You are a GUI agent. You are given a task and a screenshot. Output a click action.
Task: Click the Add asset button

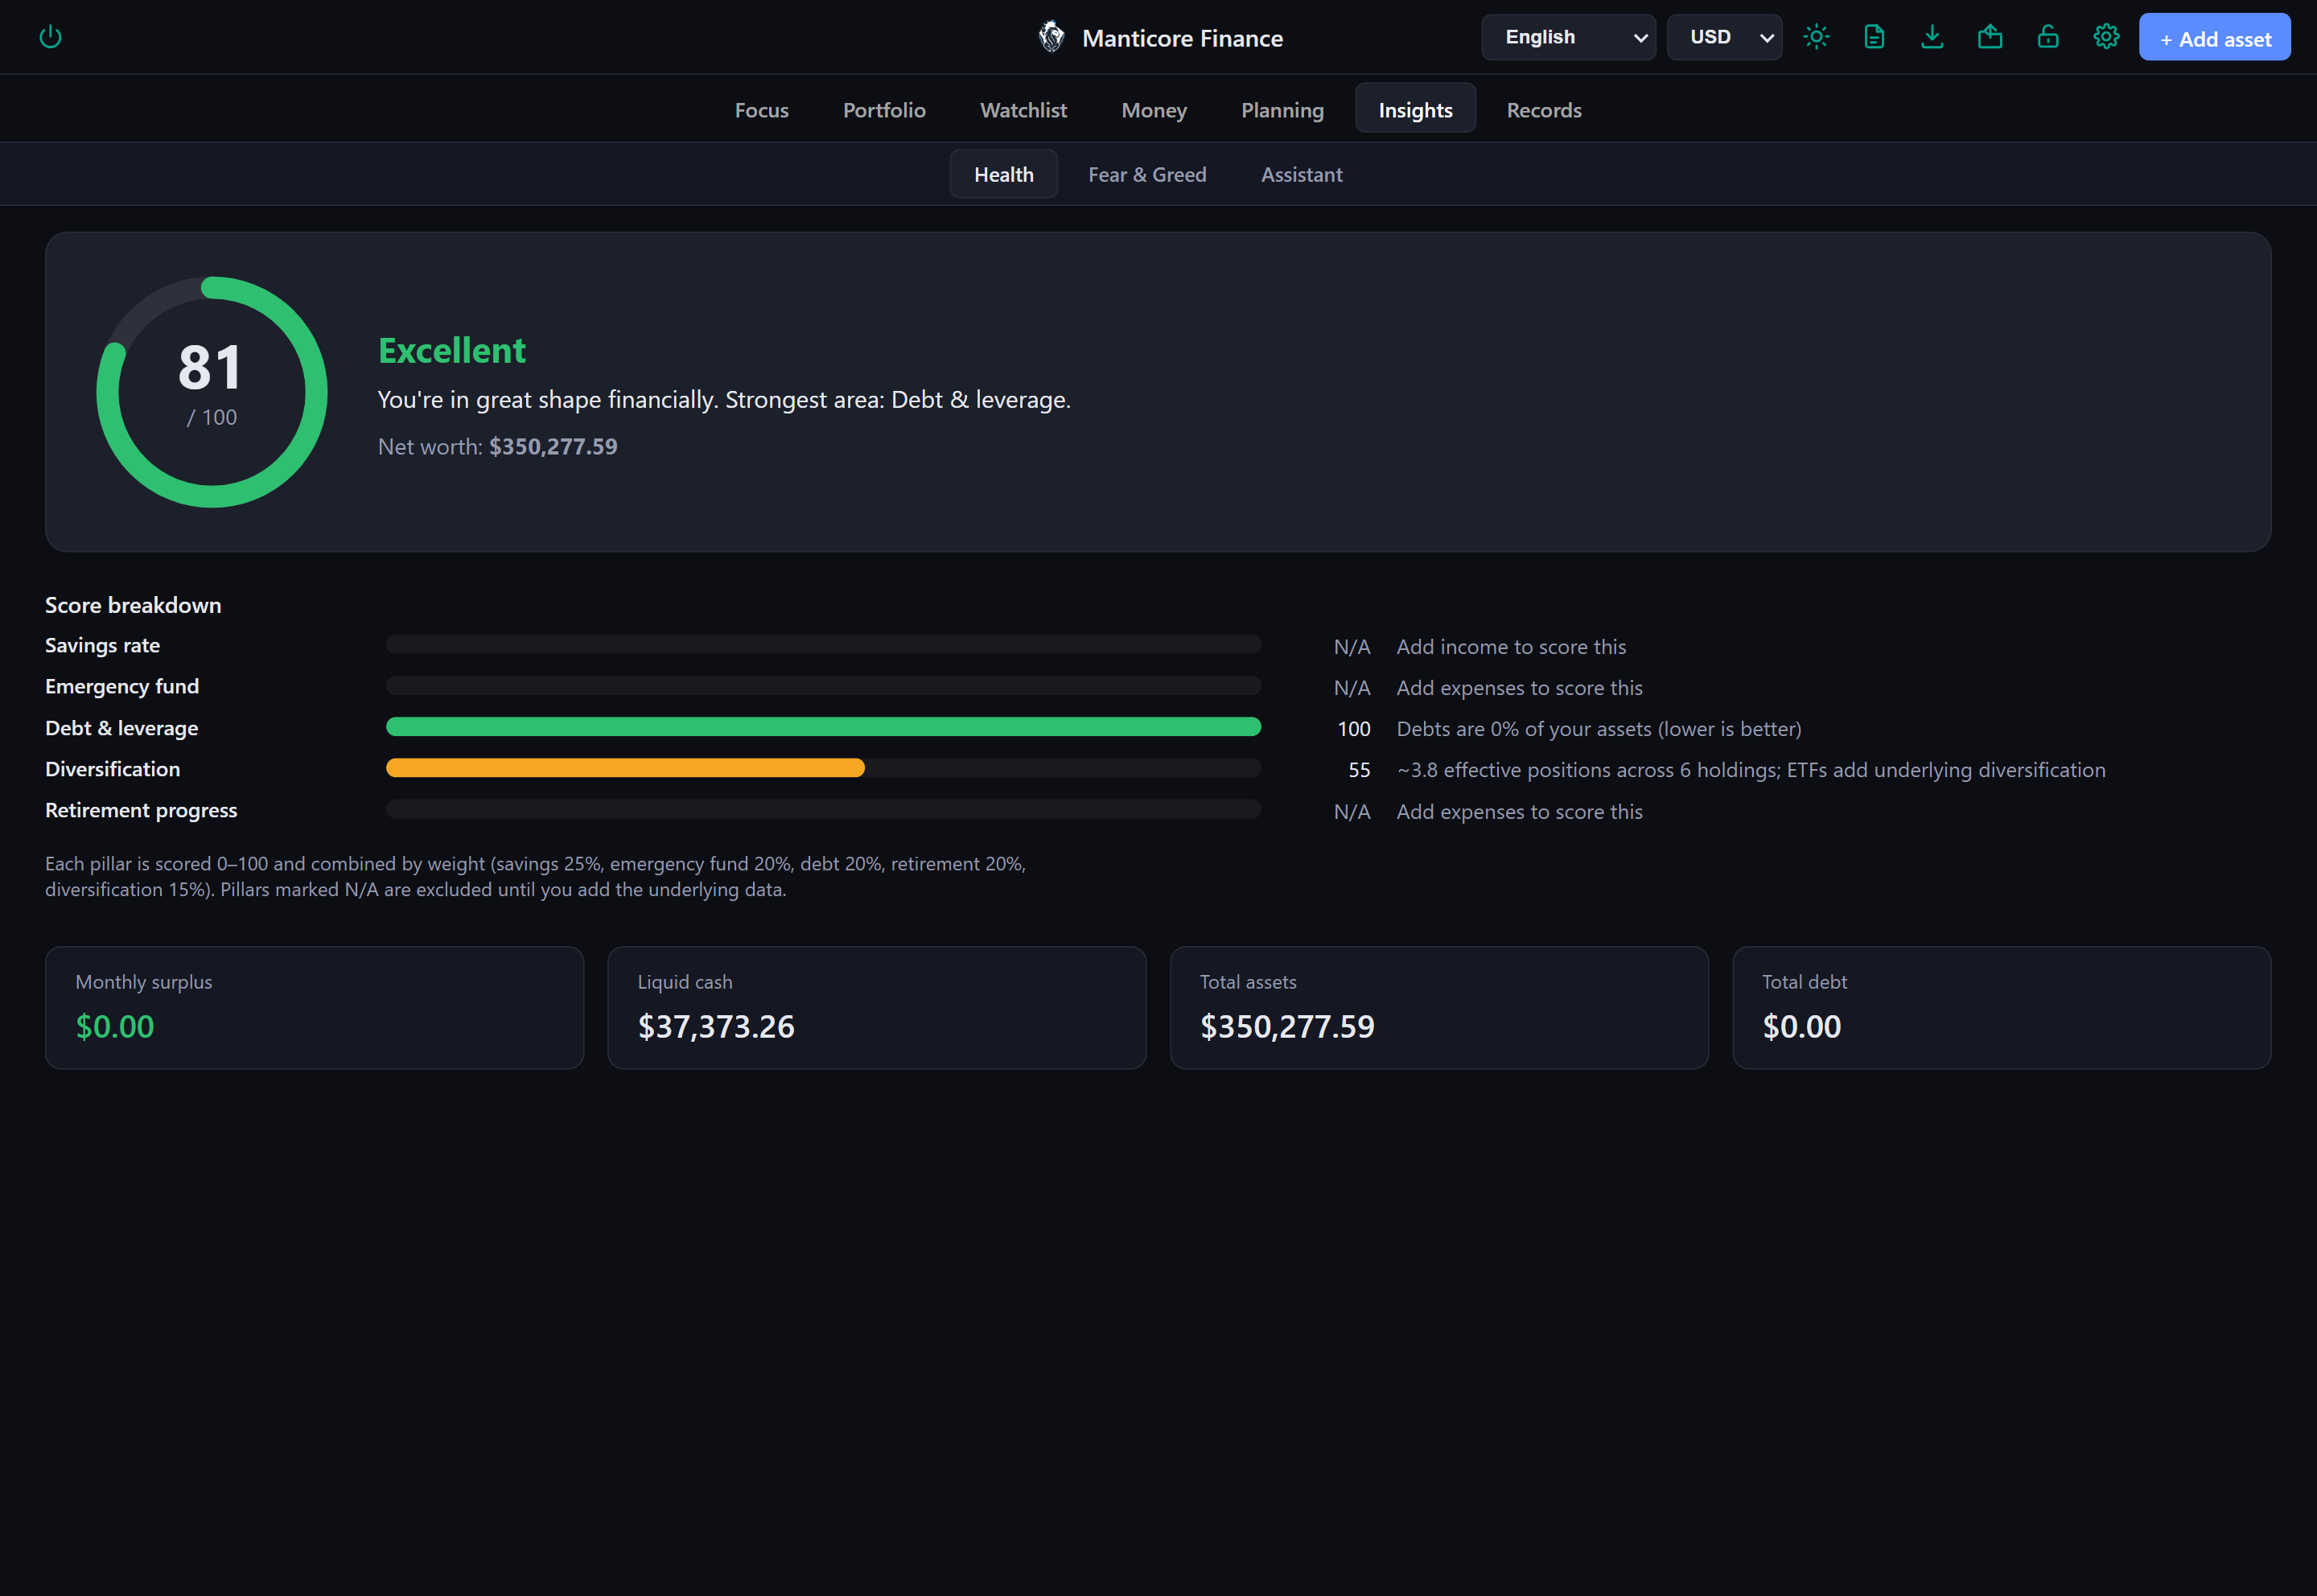click(2214, 38)
